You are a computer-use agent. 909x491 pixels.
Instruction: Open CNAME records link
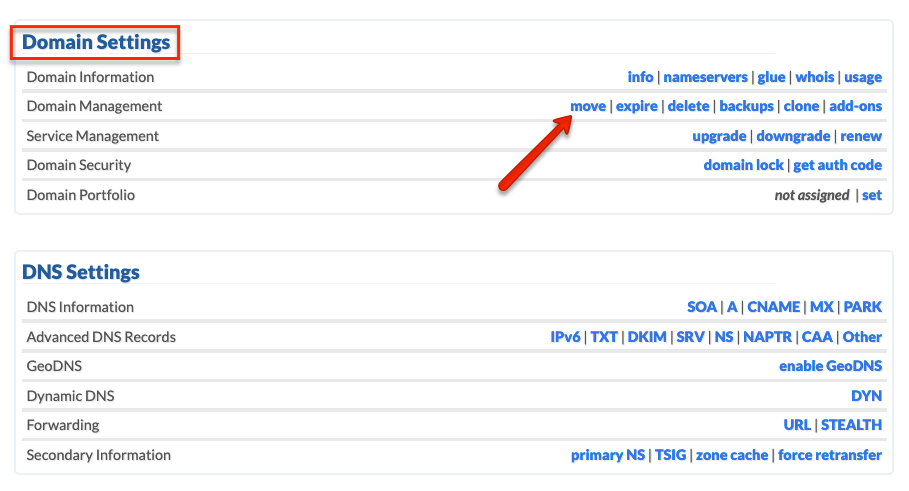point(773,307)
